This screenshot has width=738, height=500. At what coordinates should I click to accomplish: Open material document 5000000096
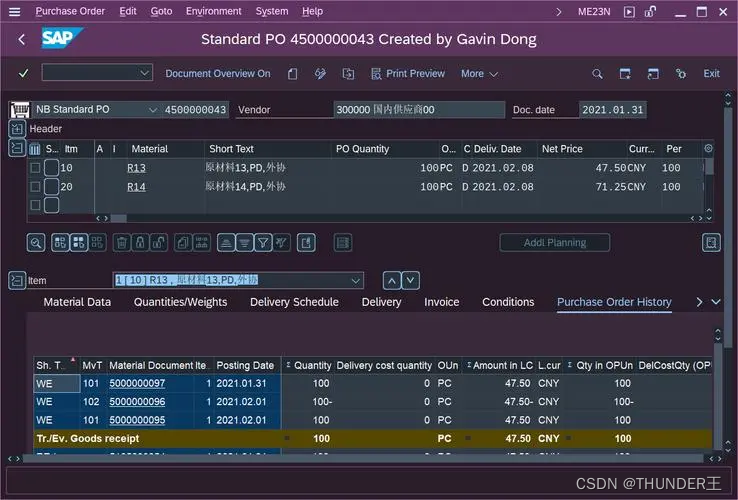137,402
